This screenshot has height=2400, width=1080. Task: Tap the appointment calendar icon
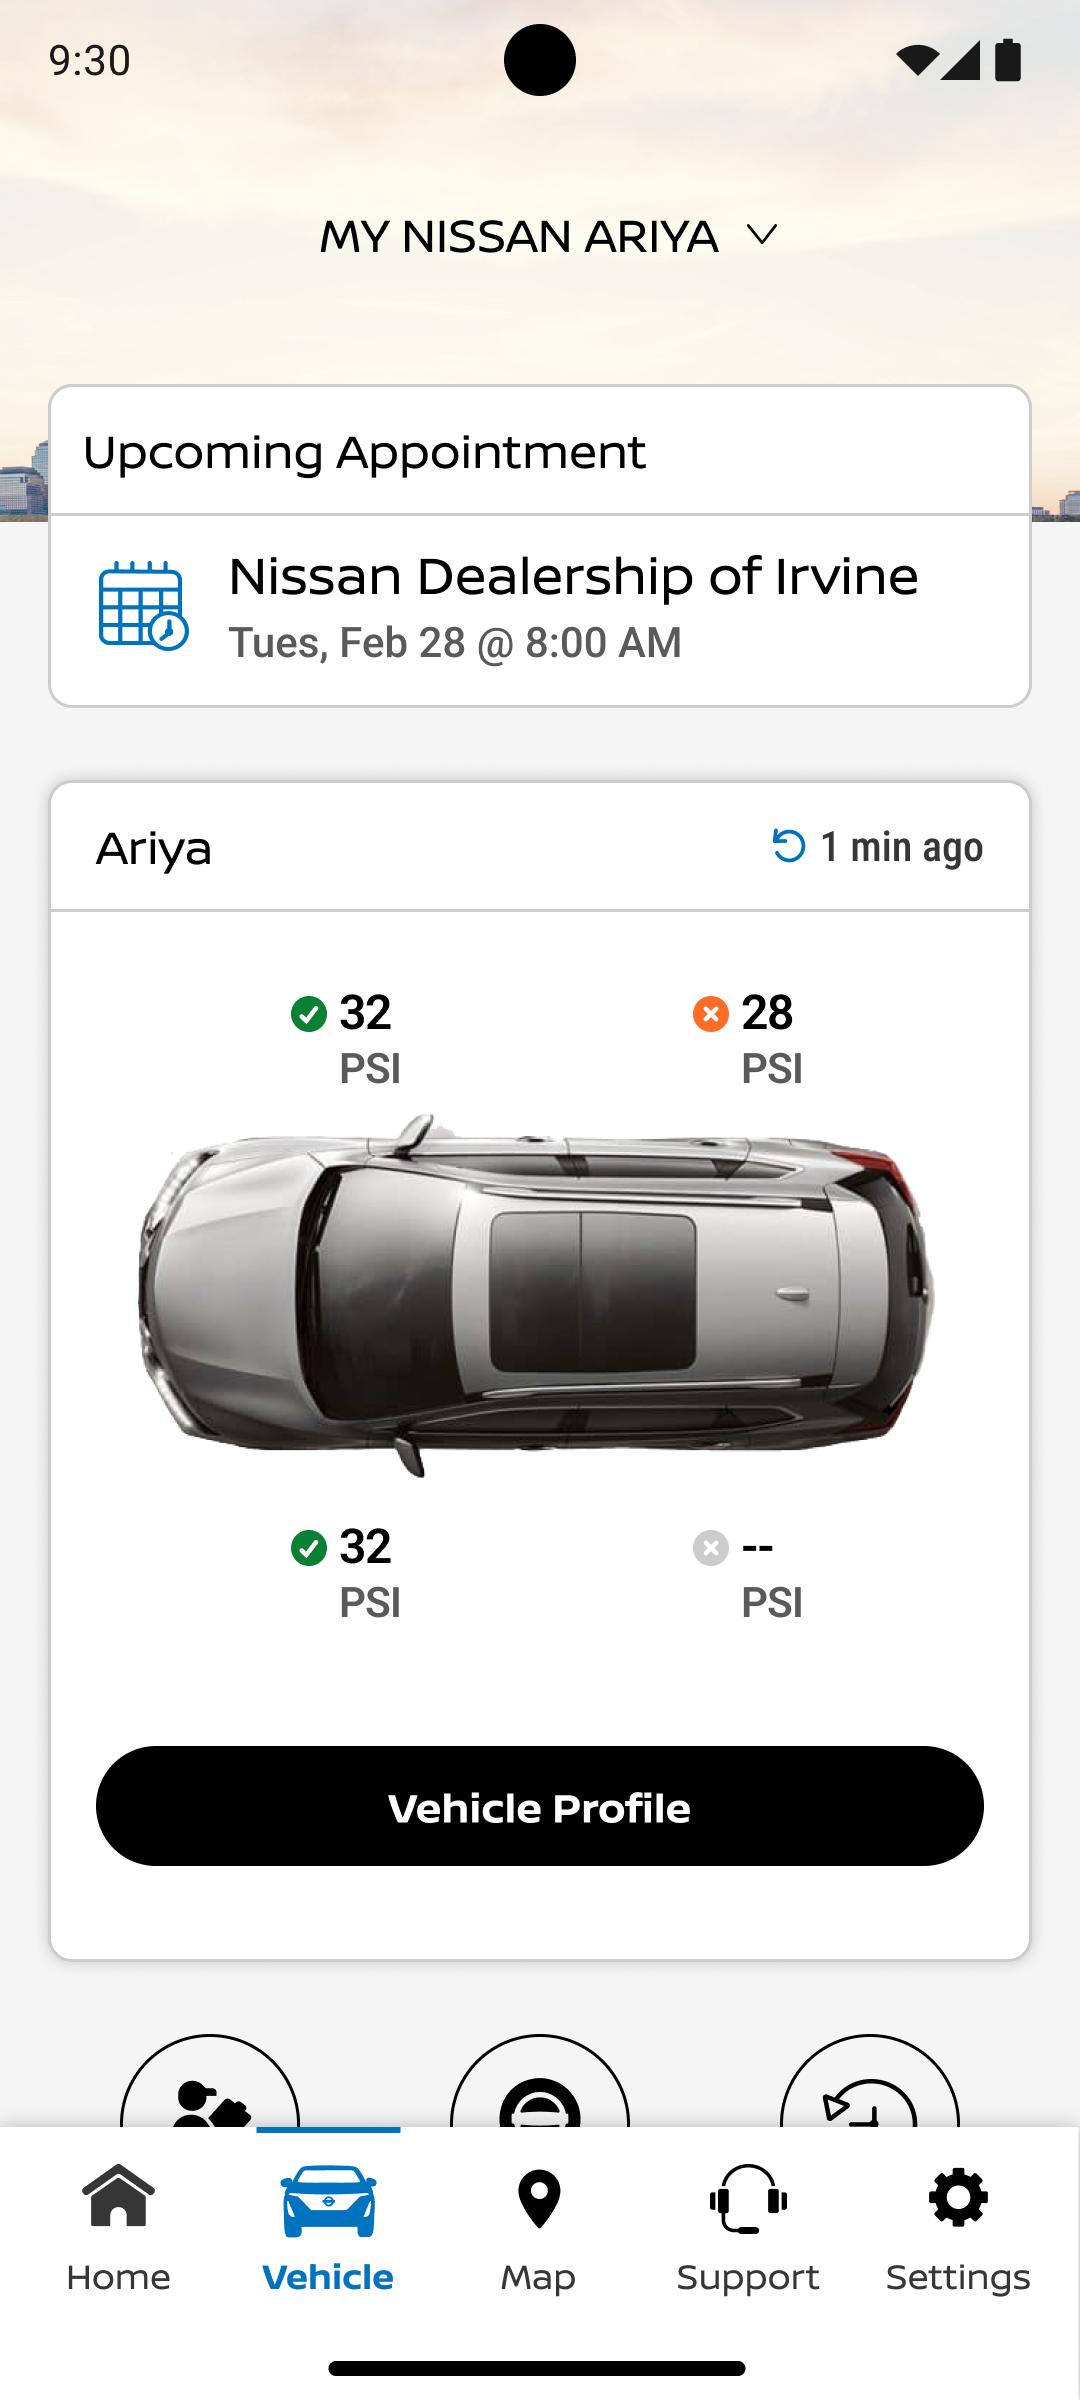[143, 606]
